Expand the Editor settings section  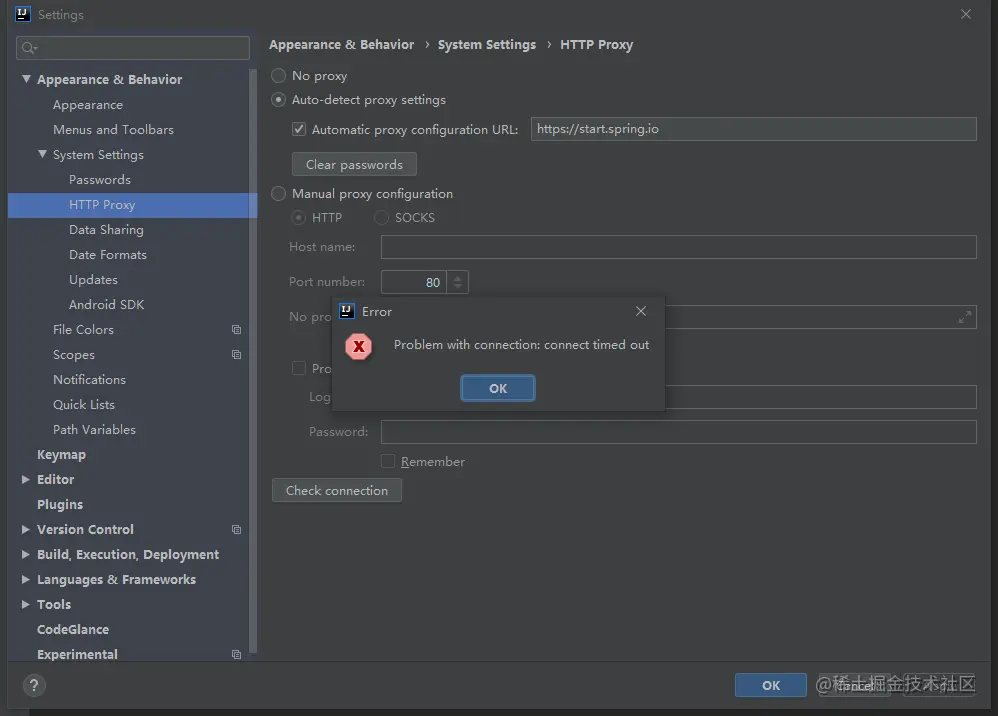coord(26,480)
